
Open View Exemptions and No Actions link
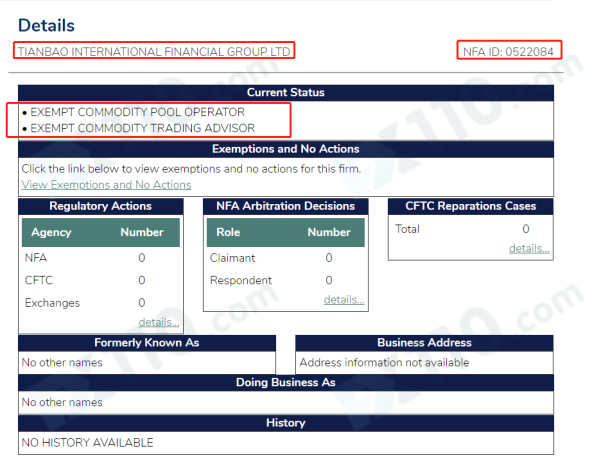[x=106, y=185]
